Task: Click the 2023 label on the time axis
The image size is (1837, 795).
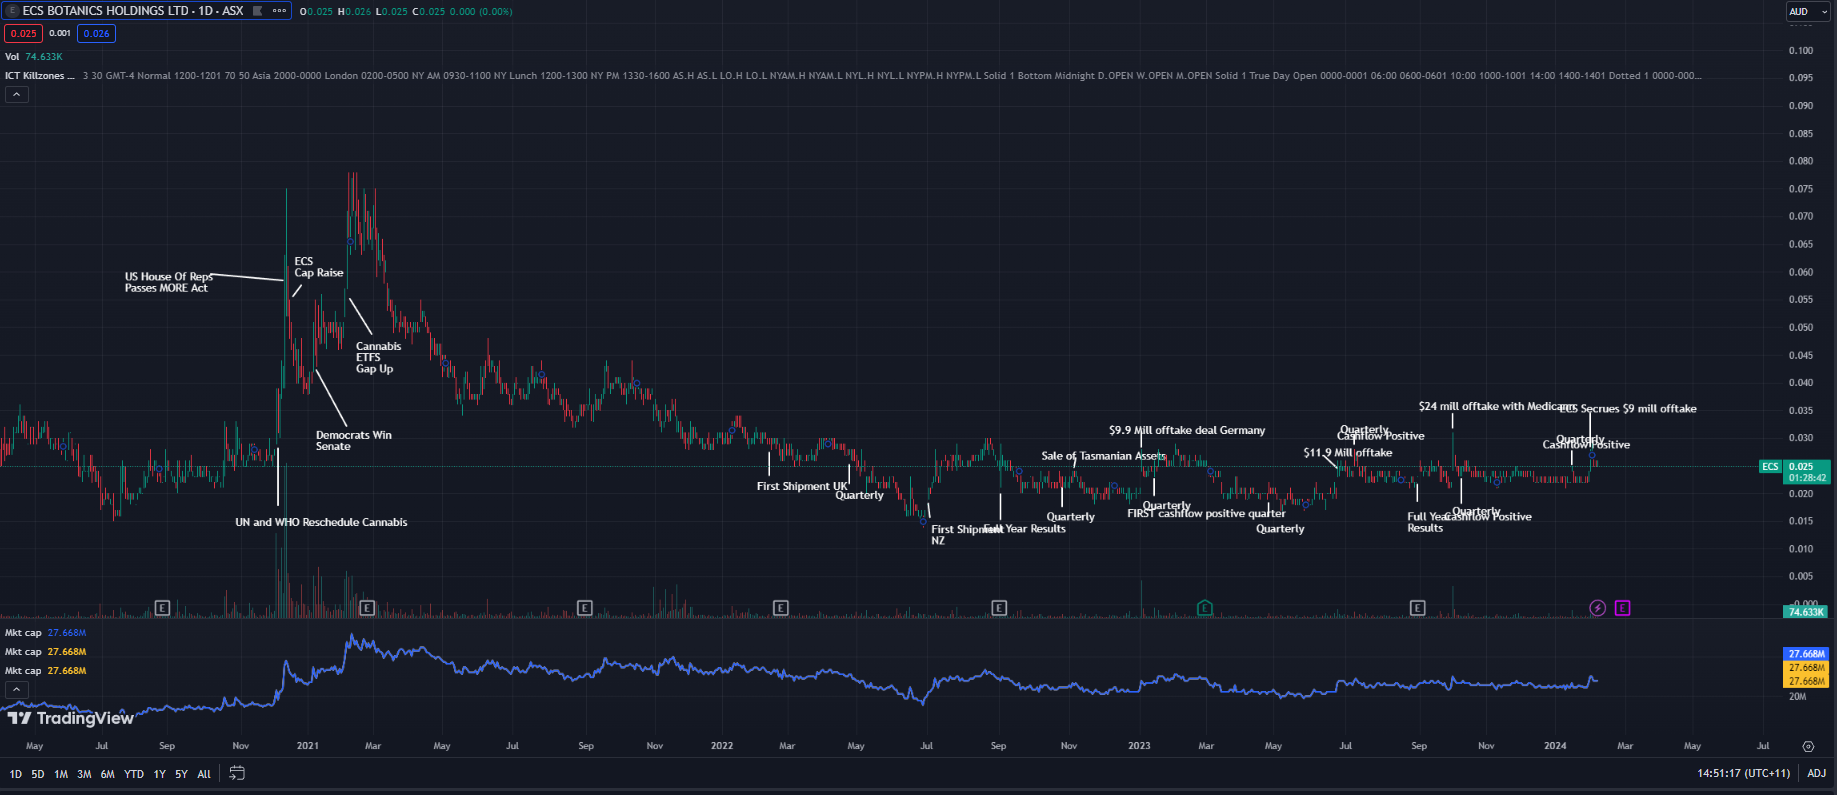Action: (1139, 746)
